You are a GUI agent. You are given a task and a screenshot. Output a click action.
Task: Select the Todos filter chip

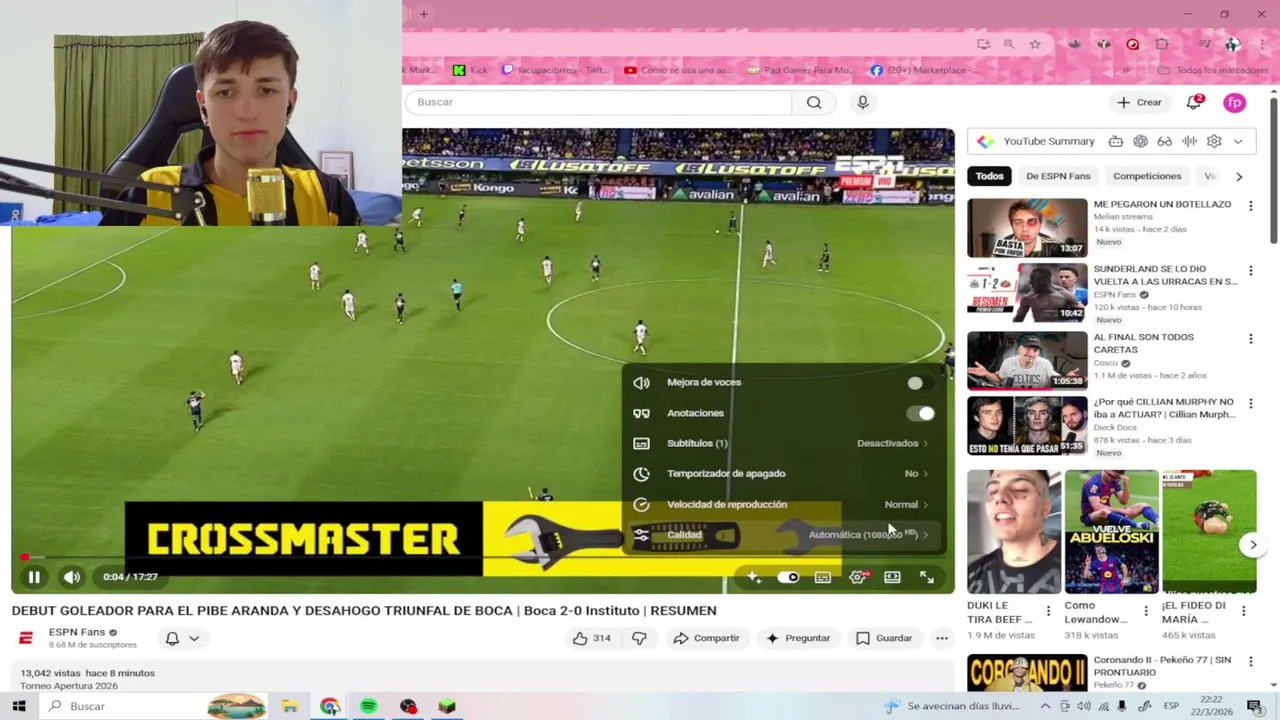pos(989,176)
